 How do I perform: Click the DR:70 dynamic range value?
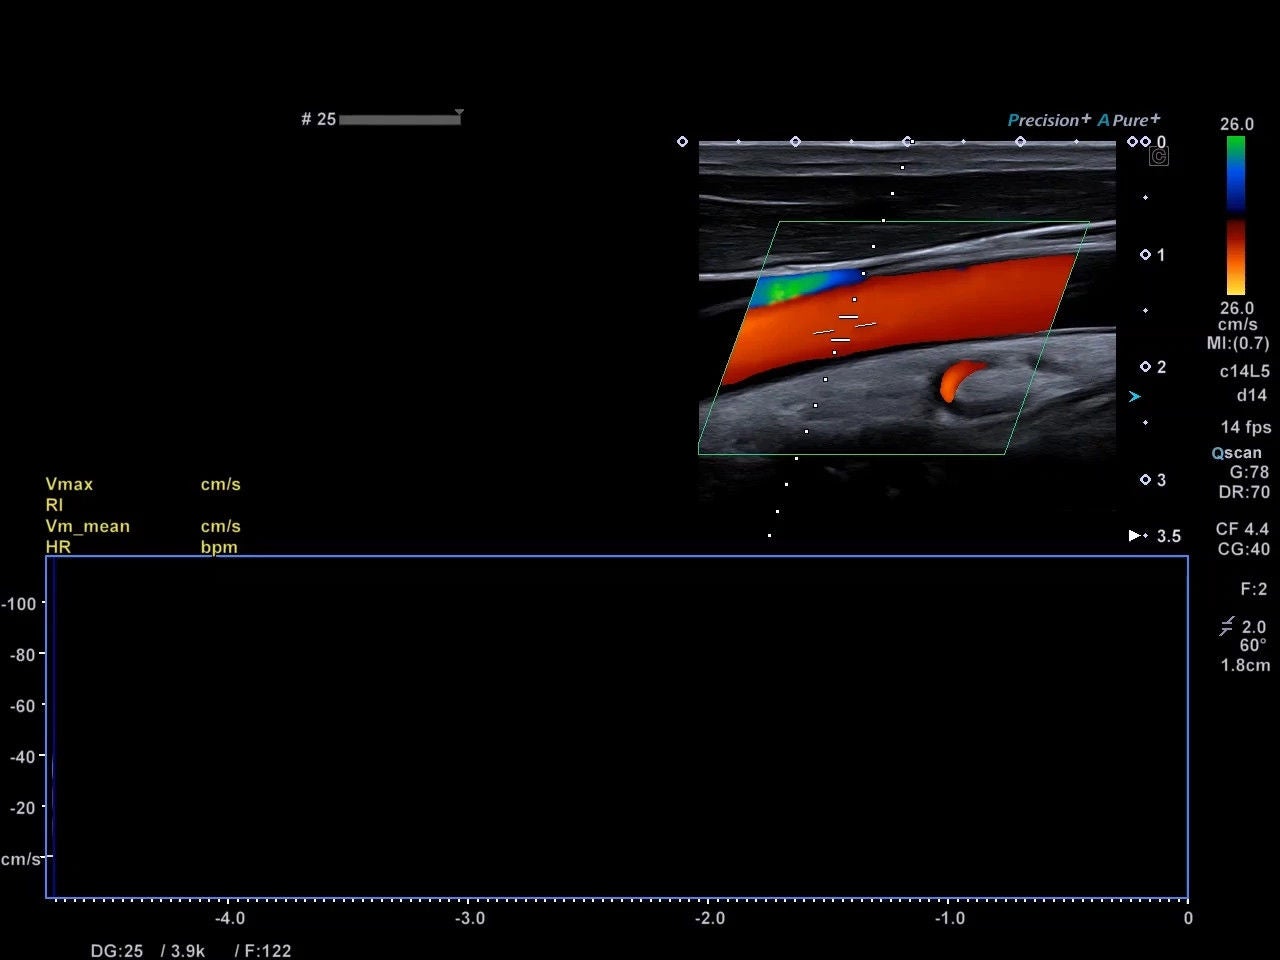(x=1245, y=492)
